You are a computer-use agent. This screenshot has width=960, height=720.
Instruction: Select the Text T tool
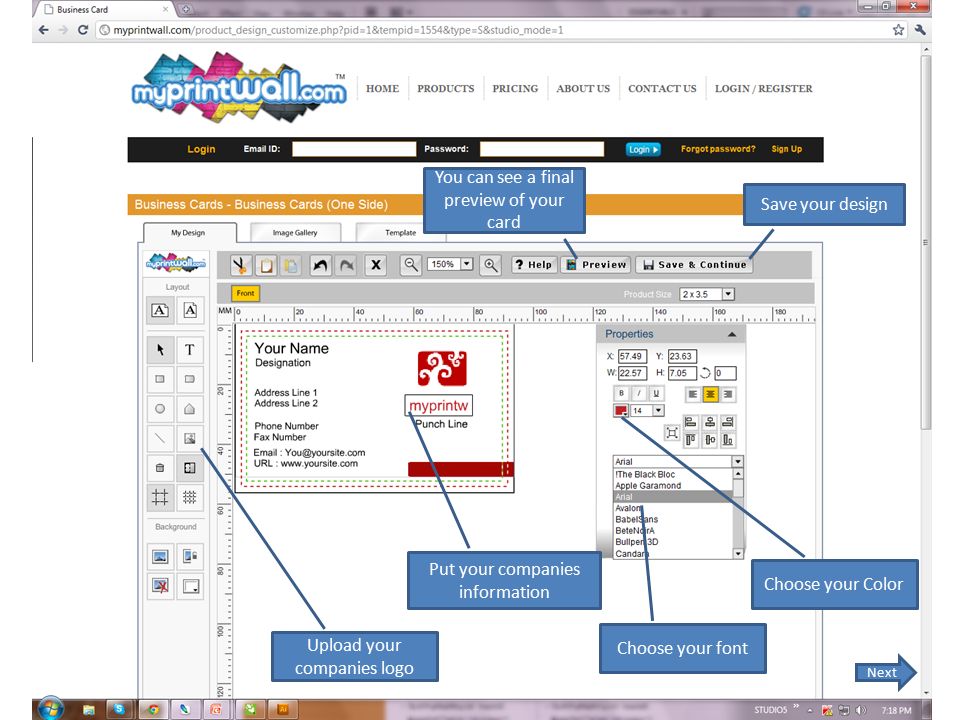pyautogui.click(x=190, y=350)
